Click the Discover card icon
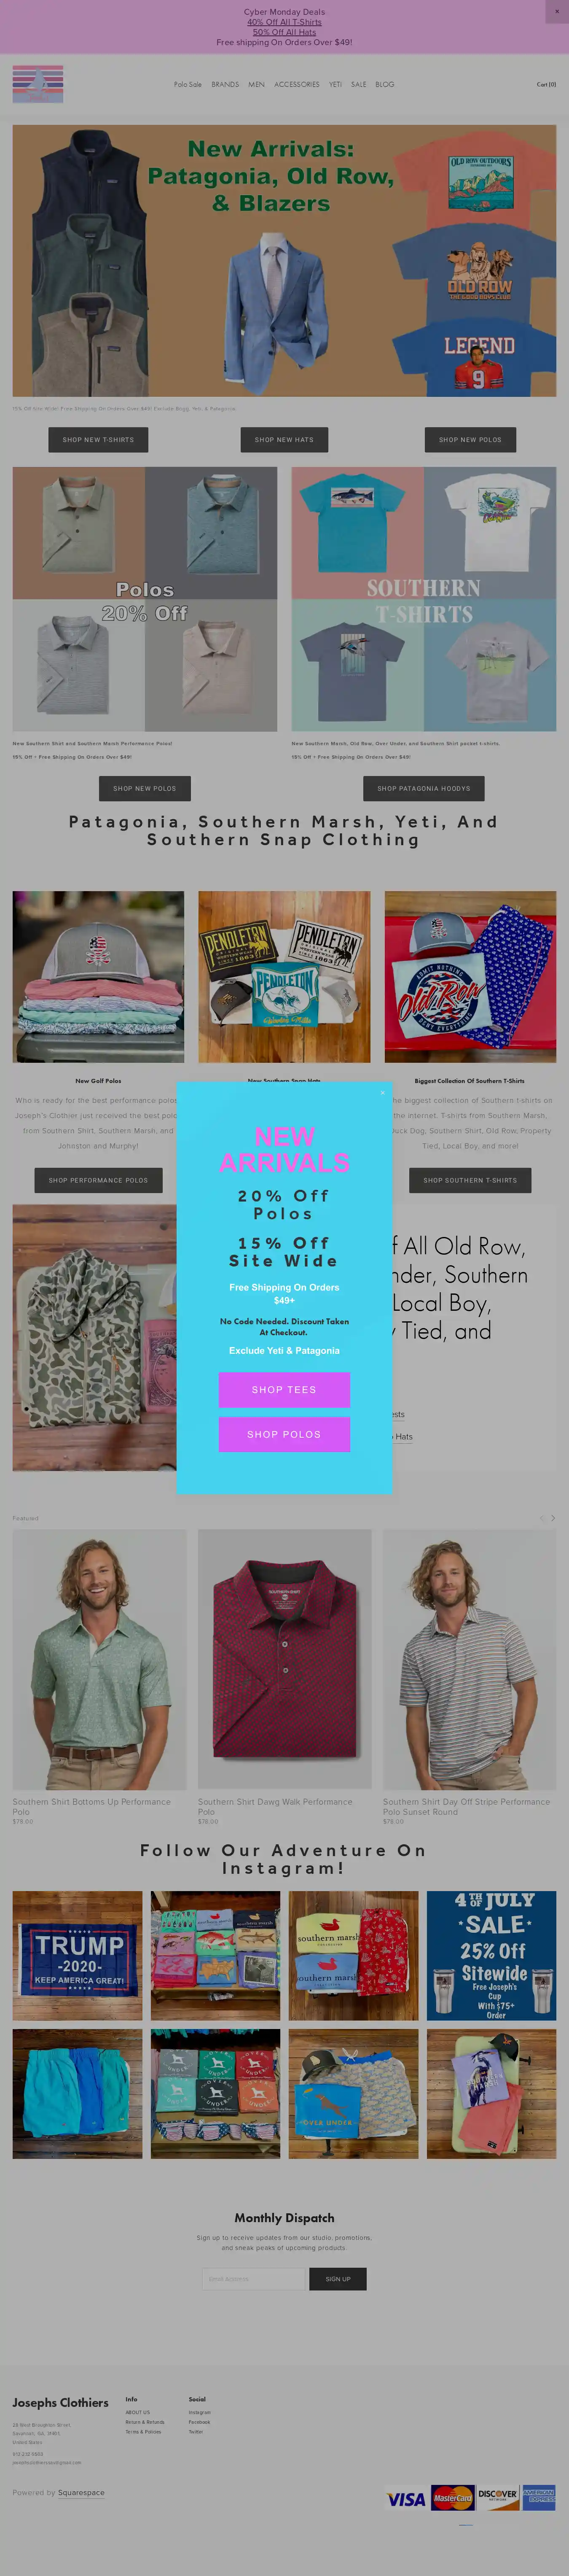 497,2497
